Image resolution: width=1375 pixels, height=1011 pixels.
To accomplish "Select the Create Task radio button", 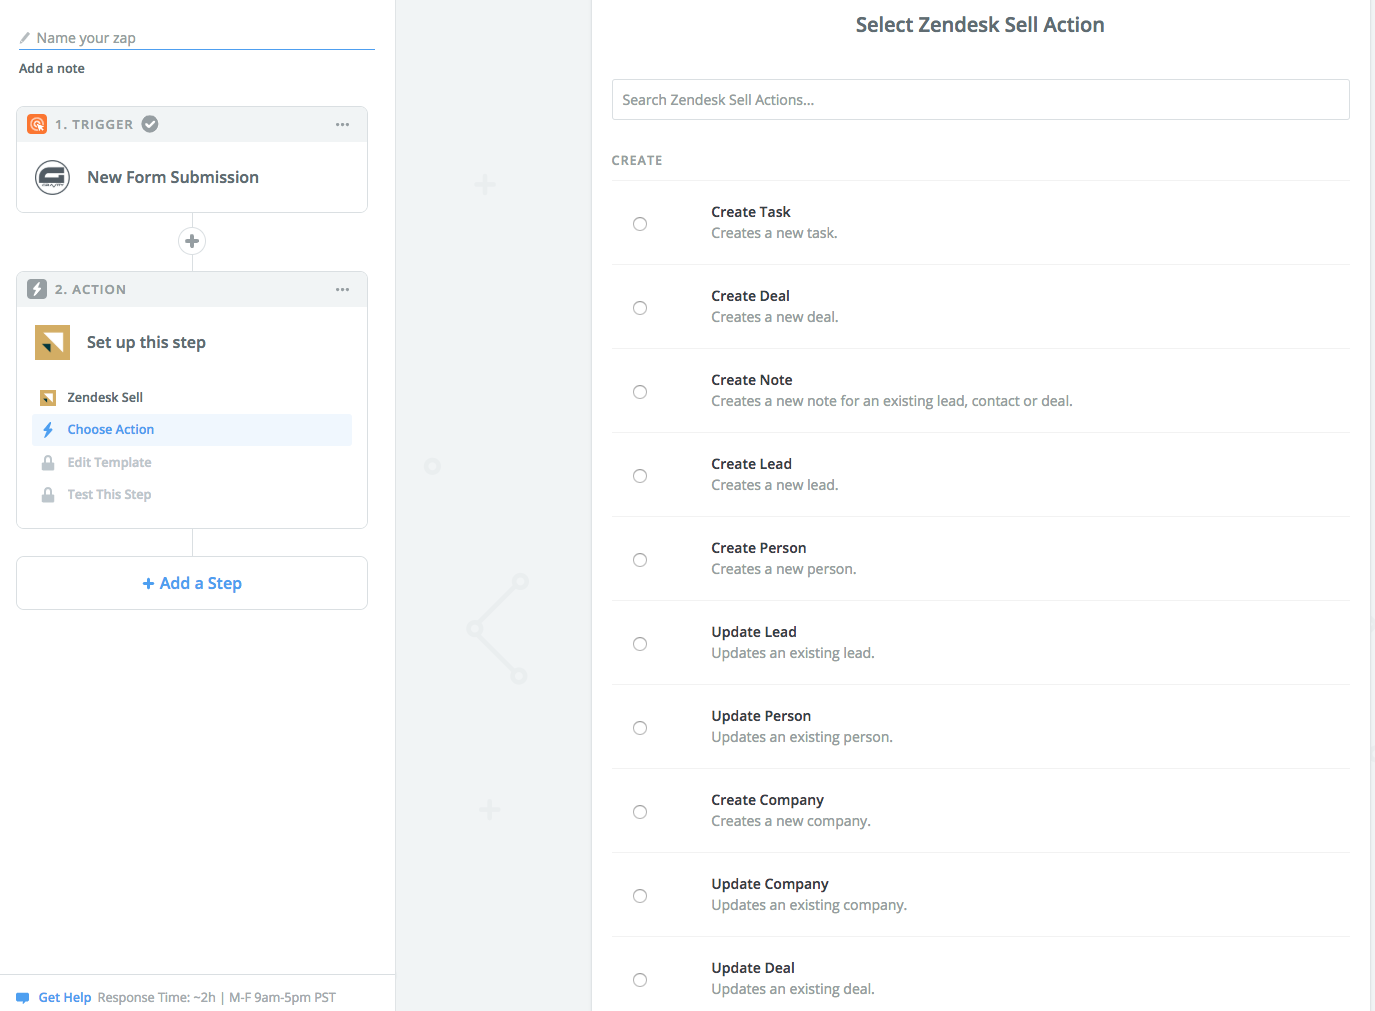I will [640, 224].
